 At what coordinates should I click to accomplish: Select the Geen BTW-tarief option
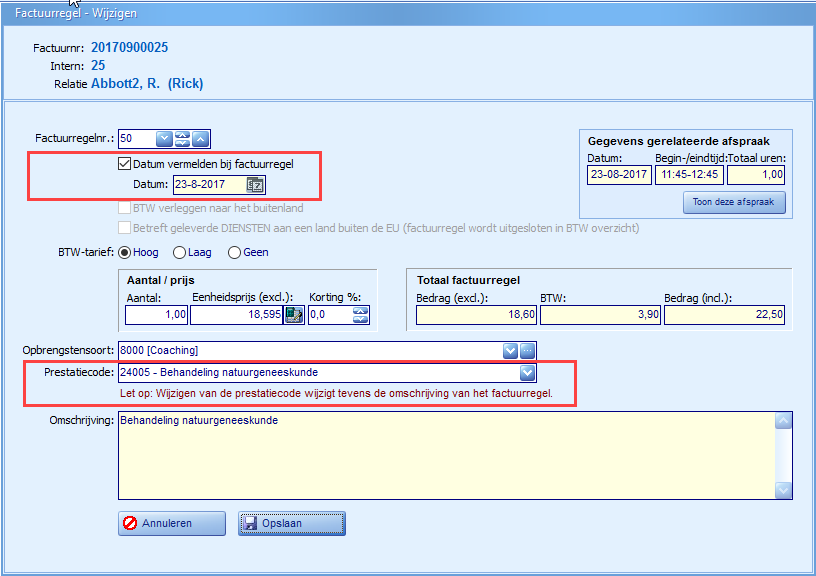pyautogui.click(x=235, y=252)
